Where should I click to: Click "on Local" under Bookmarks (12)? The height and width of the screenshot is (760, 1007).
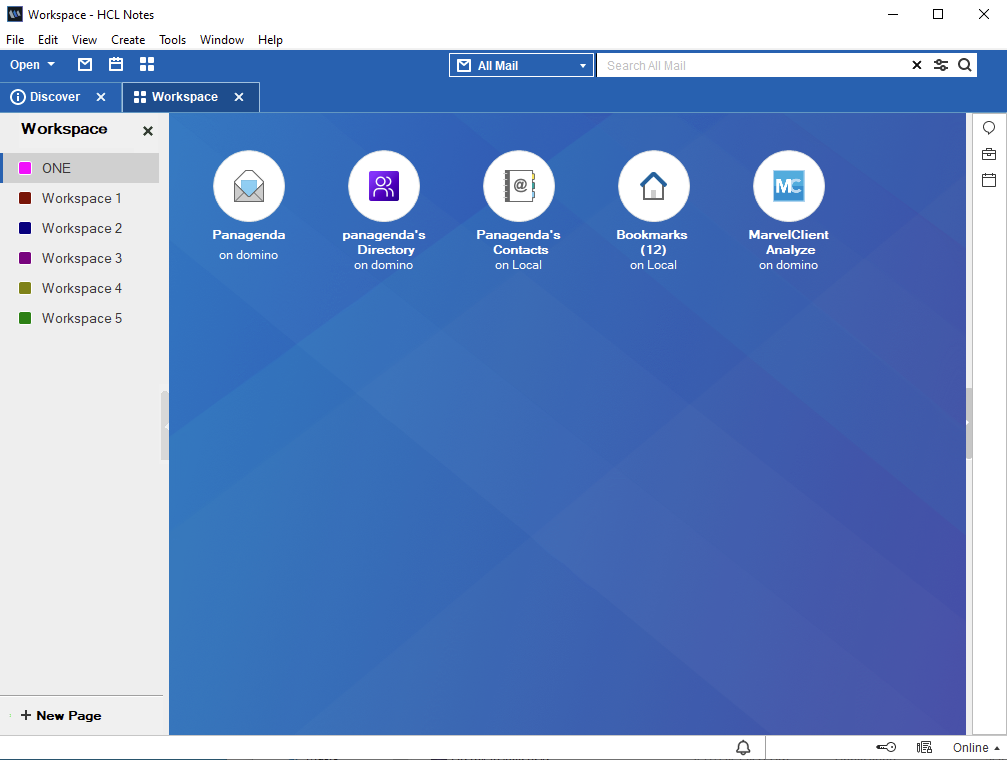pyautogui.click(x=653, y=265)
